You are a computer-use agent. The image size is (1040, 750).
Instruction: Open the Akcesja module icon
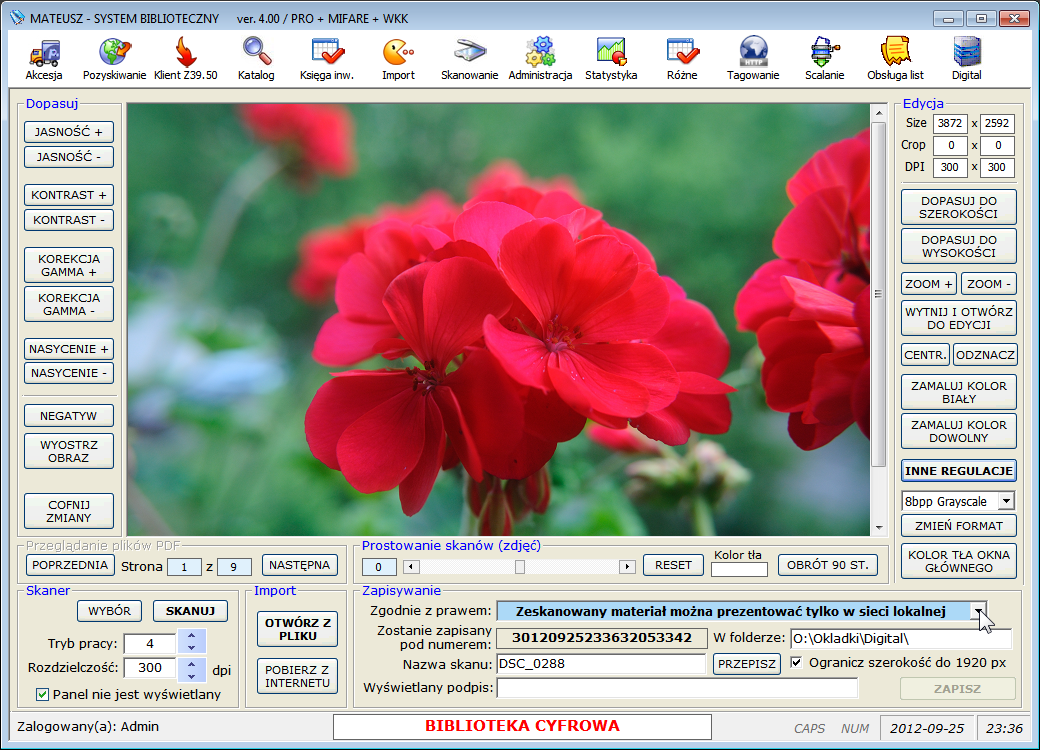point(44,52)
